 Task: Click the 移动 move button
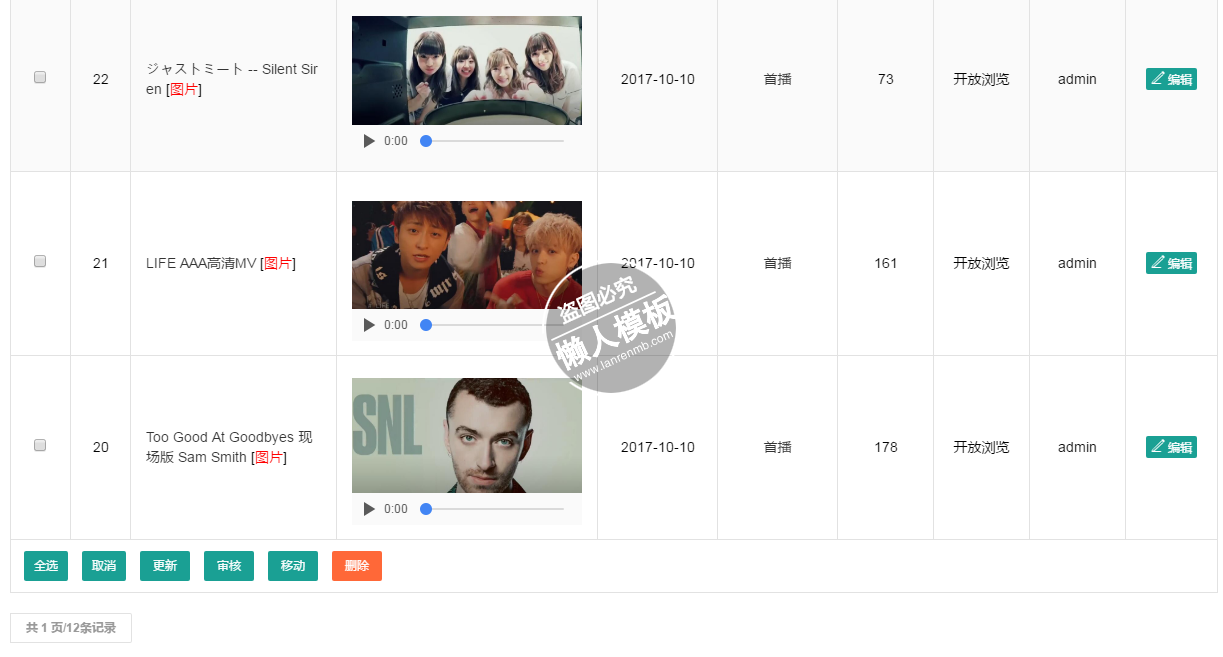click(293, 566)
